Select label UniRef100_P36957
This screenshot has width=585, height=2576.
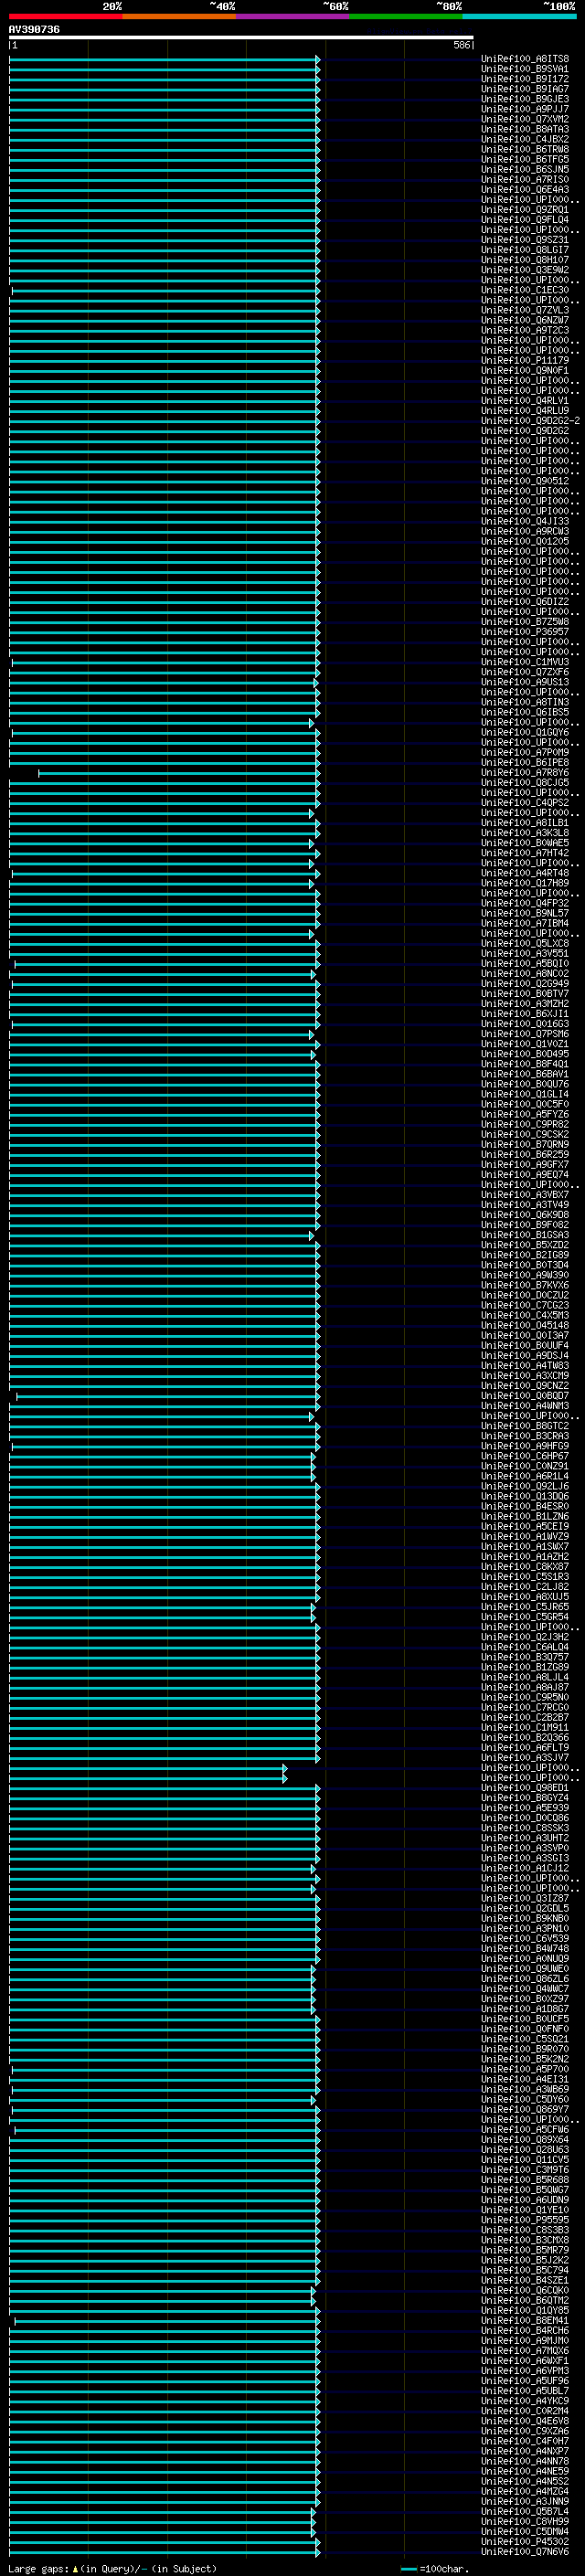click(x=525, y=632)
